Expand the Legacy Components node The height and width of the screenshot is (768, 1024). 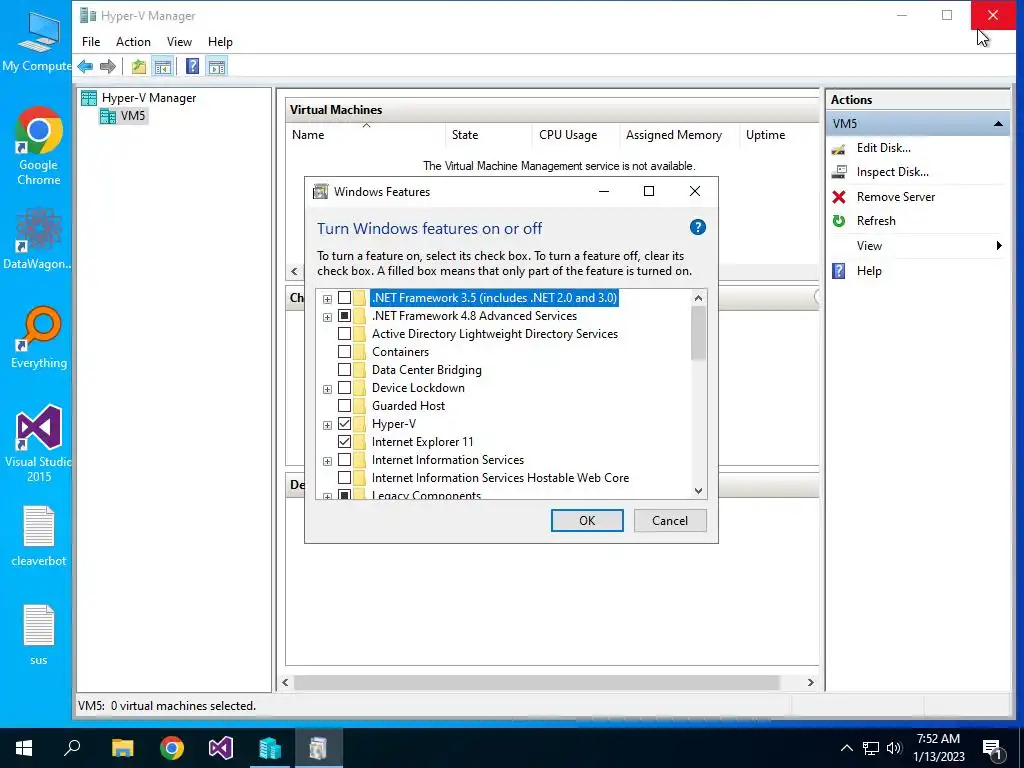point(327,496)
